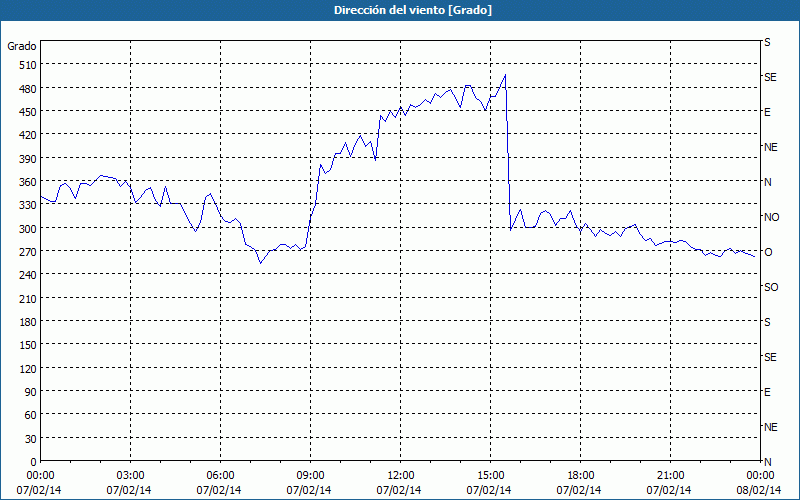The height and width of the screenshot is (500, 800).
Task: Click the y-axis value "300"
Action: [28, 229]
